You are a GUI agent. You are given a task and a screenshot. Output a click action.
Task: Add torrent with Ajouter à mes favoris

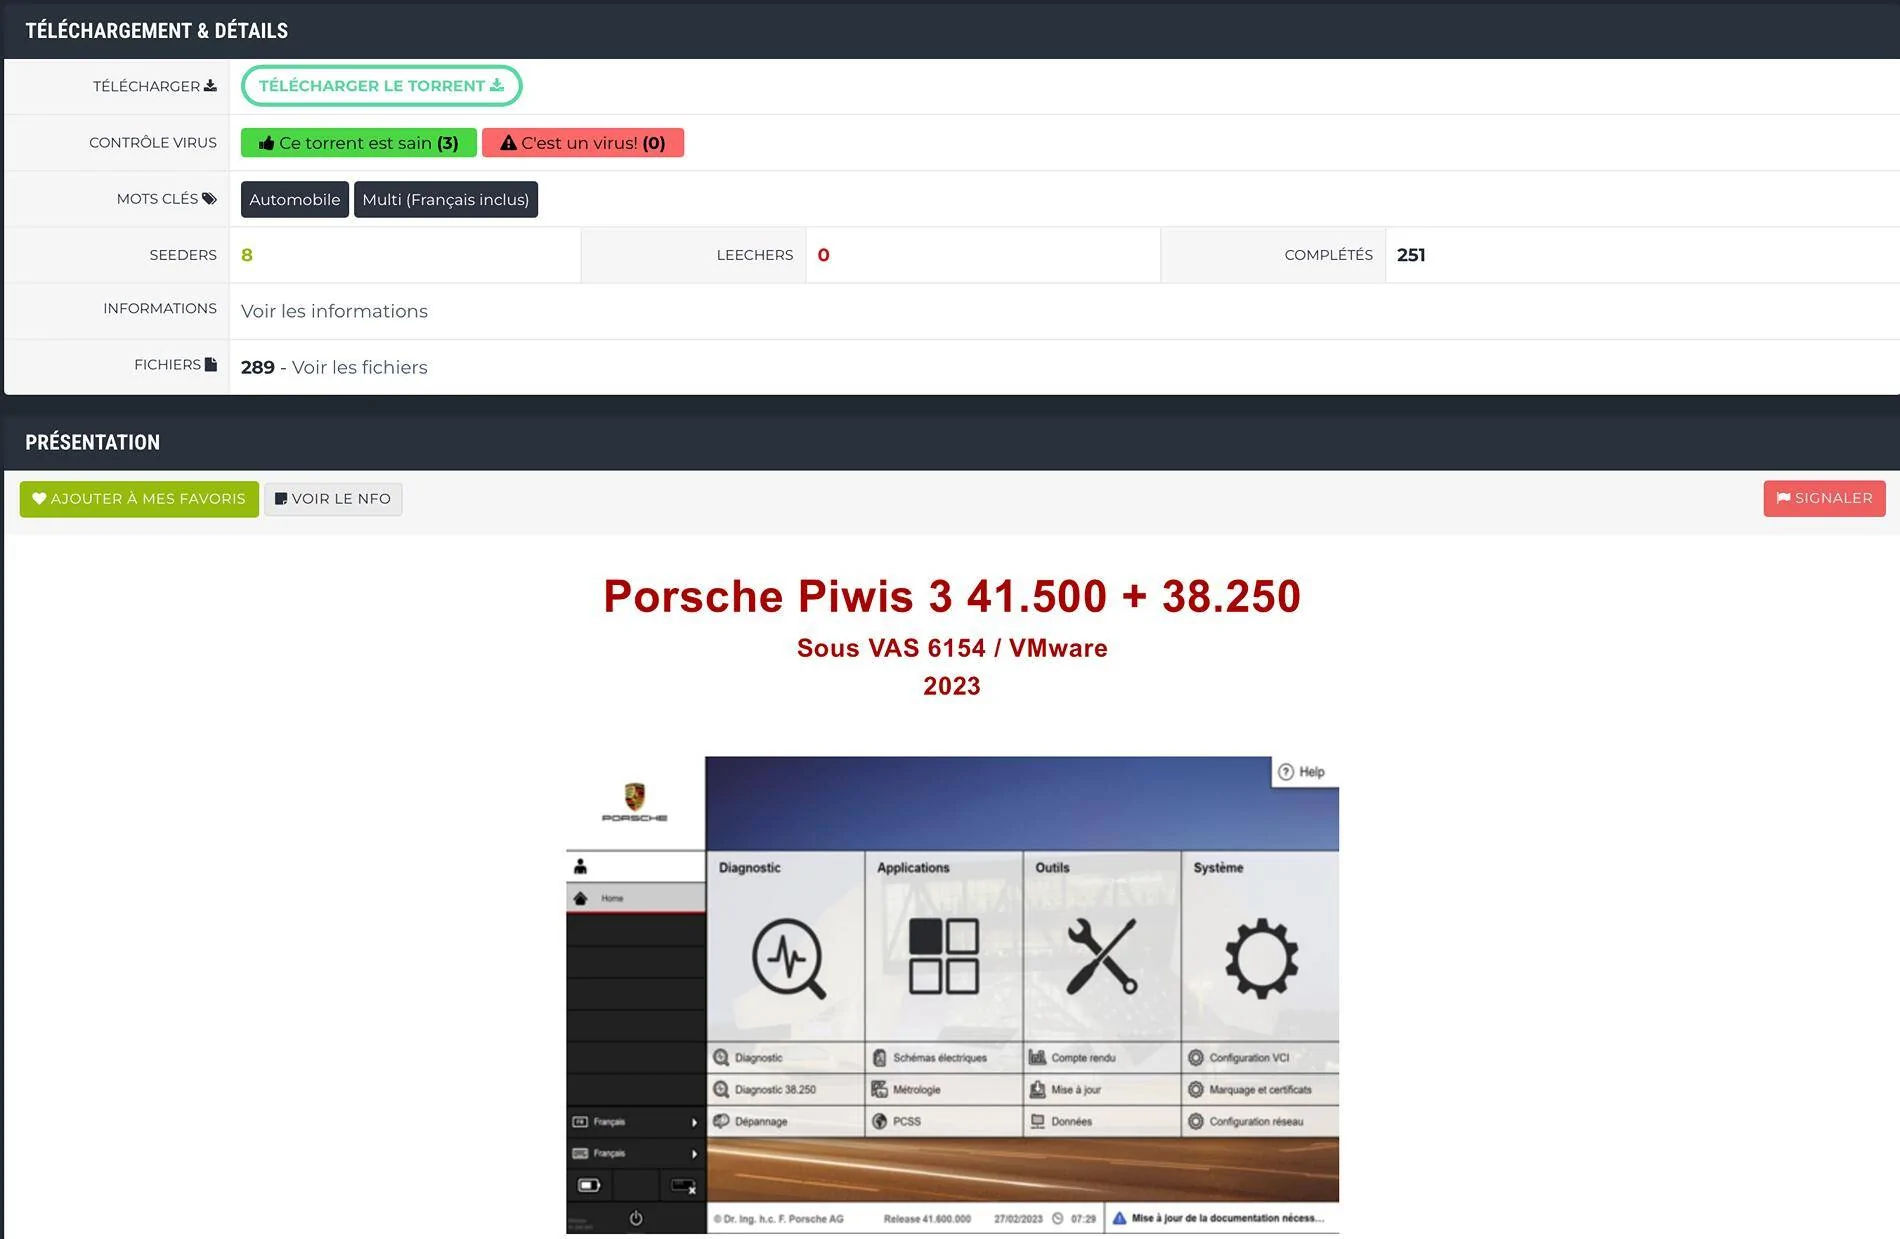pos(139,499)
